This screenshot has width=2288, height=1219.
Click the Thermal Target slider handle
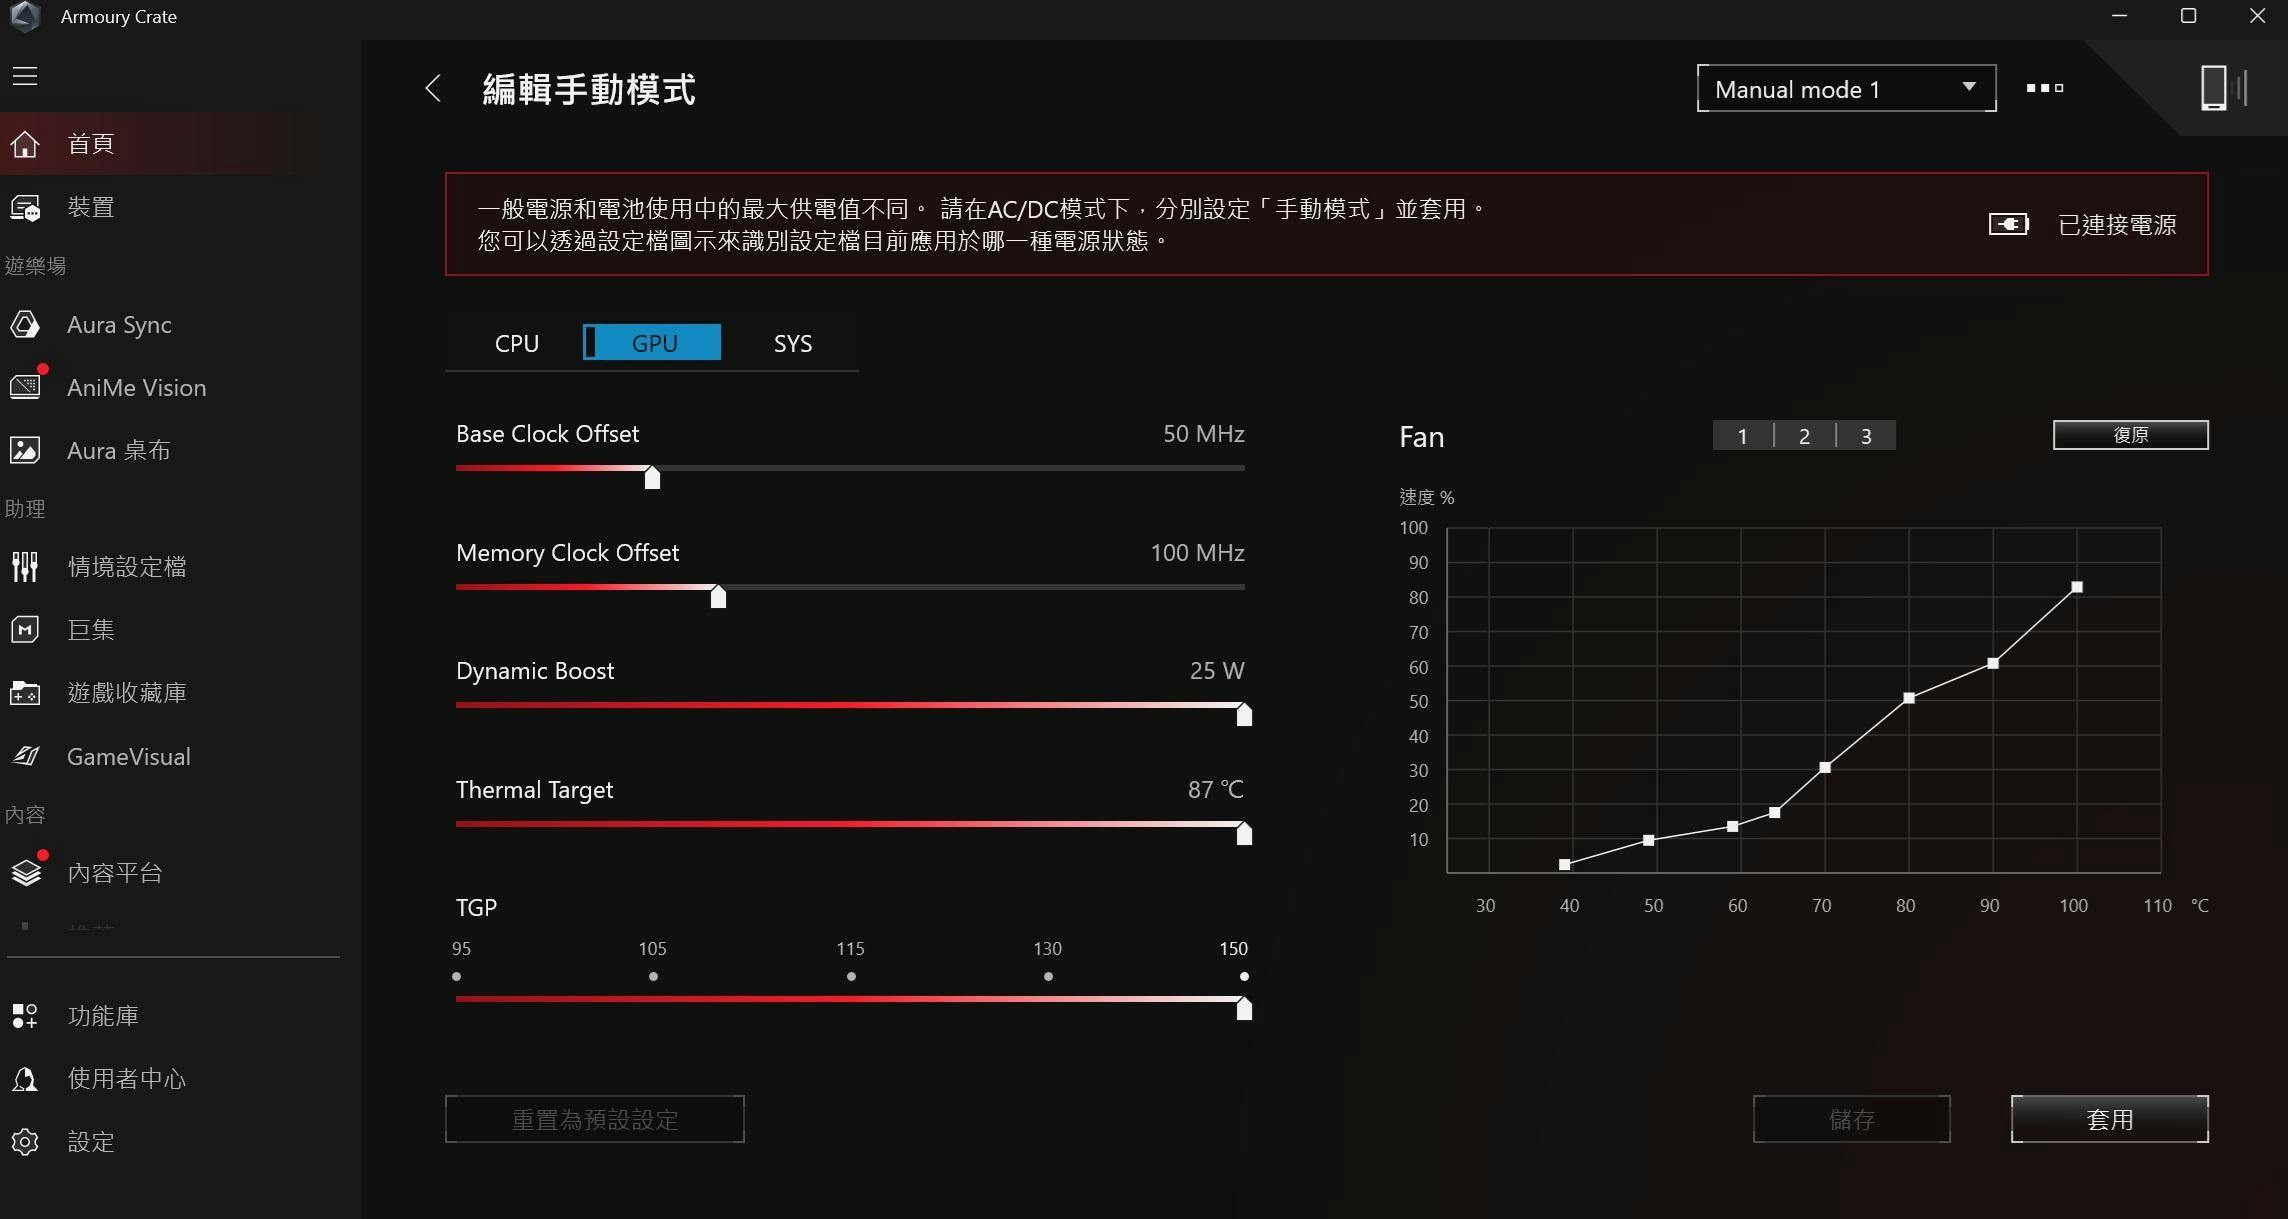point(1244,833)
